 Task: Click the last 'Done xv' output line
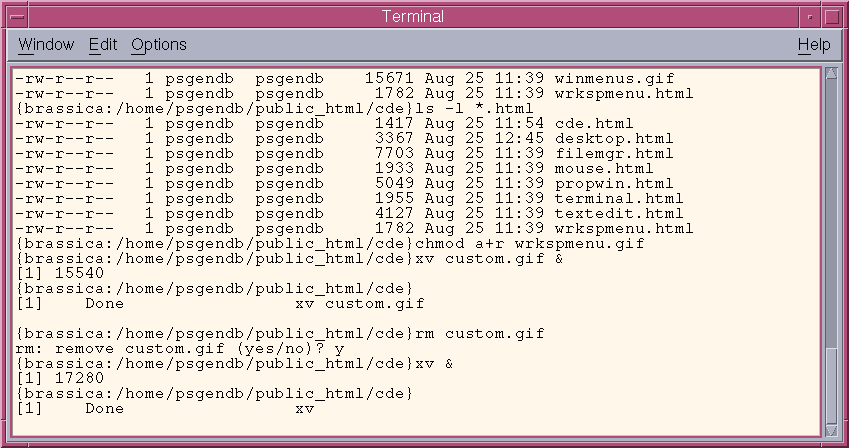click(166, 408)
